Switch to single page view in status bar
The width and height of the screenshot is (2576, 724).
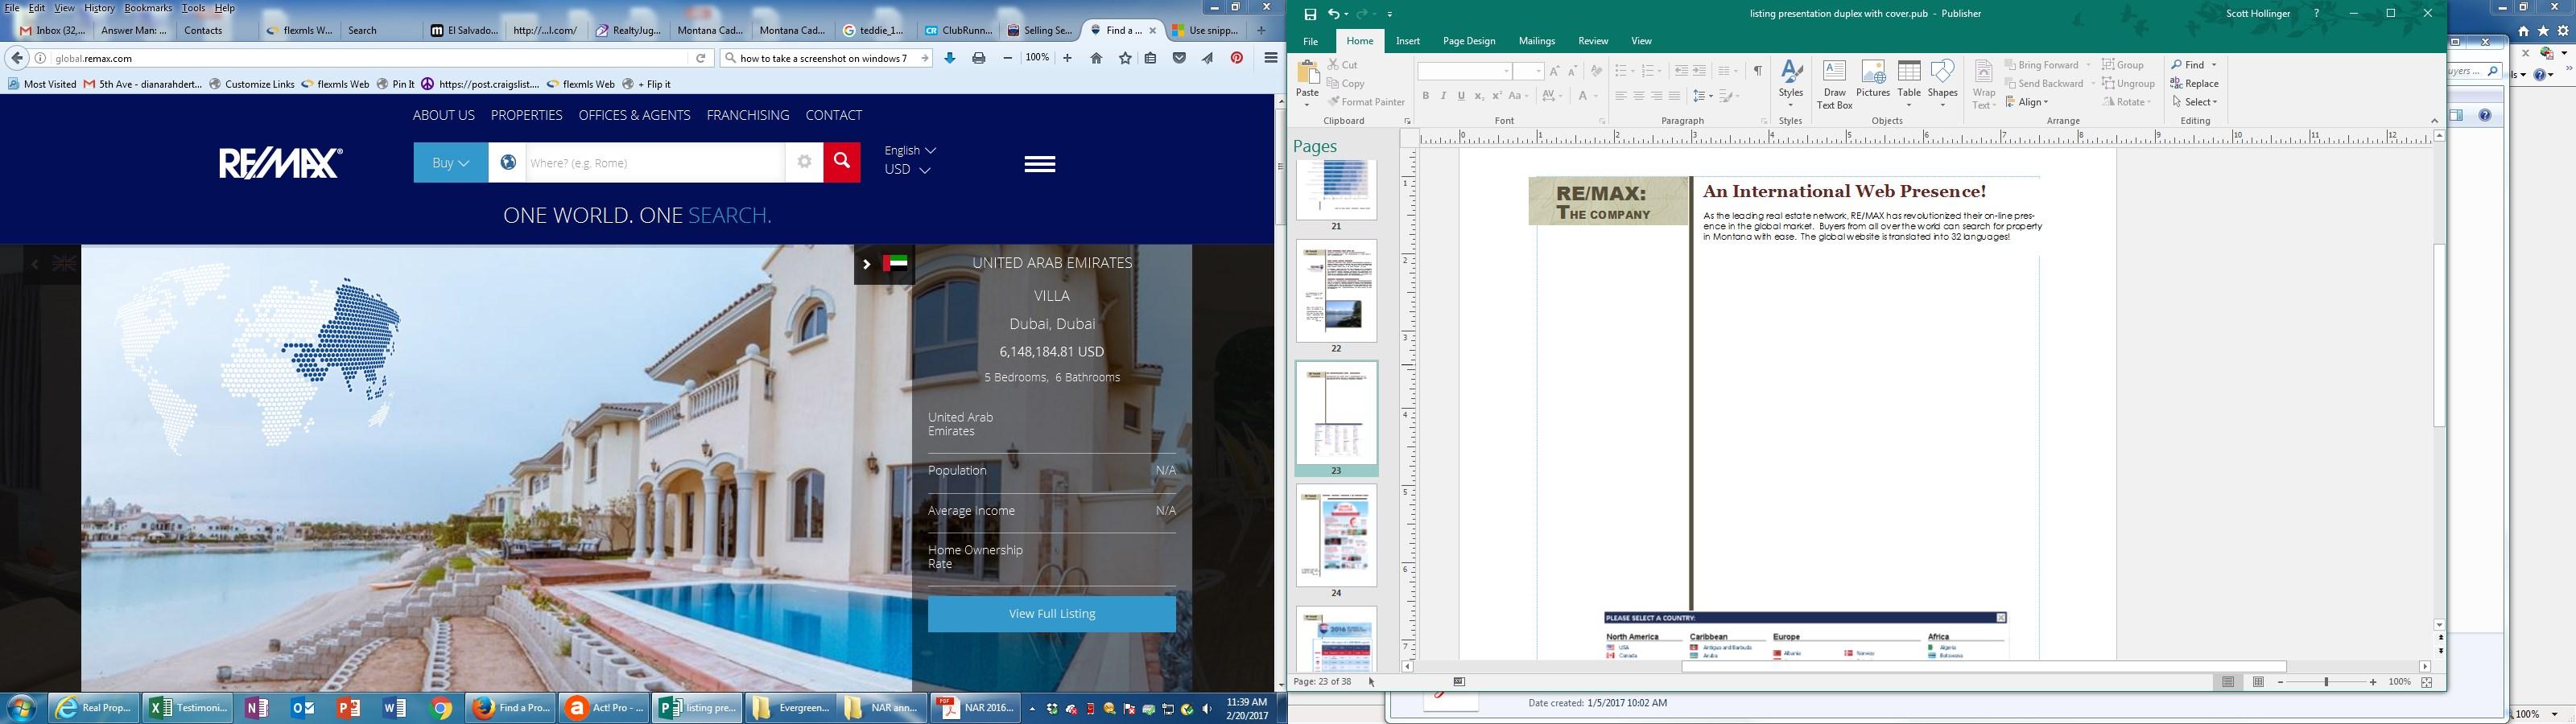click(x=2228, y=682)
